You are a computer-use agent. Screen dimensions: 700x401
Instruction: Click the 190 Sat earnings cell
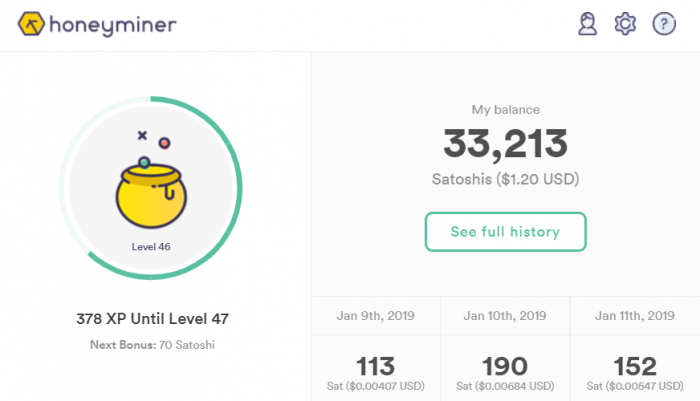pyautogui.click(x=505, y=368)
